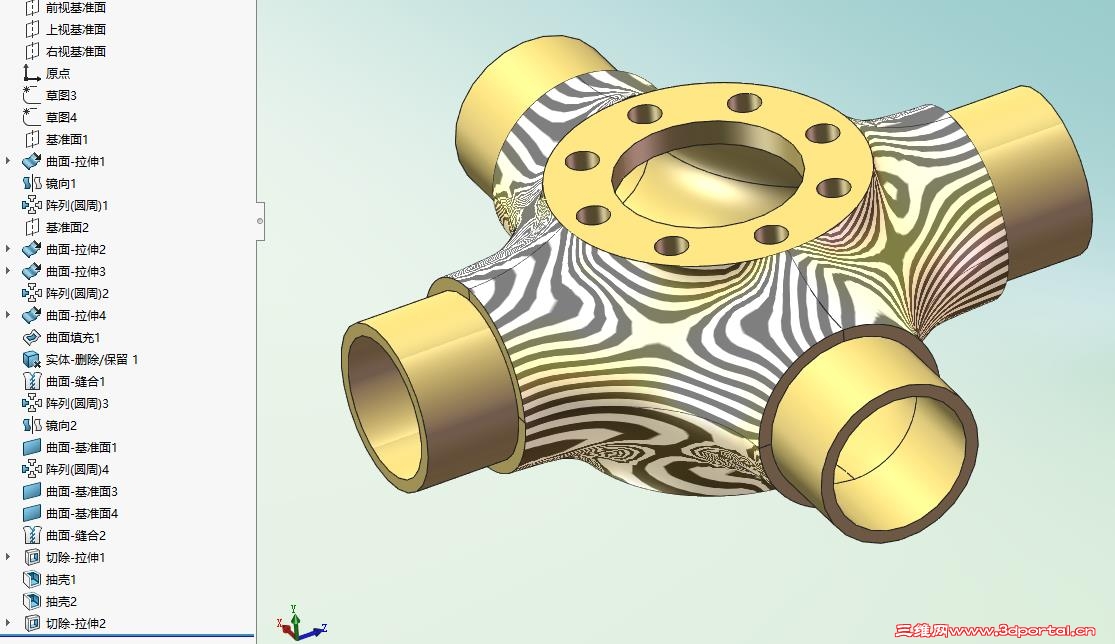Click the 阵列(圆周)1 circular pattern icon
This screenshot has height=644, width=1115.
pos(32,205)
